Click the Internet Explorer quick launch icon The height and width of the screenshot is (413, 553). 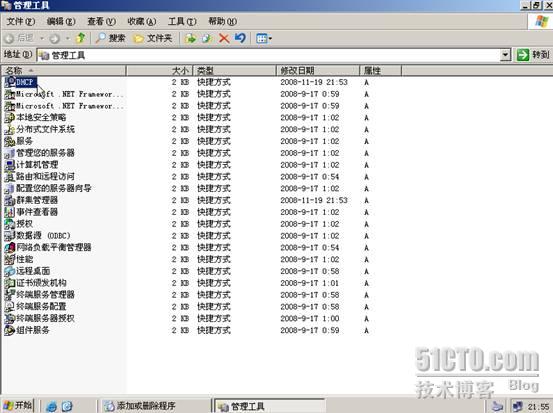pos(51,406)
